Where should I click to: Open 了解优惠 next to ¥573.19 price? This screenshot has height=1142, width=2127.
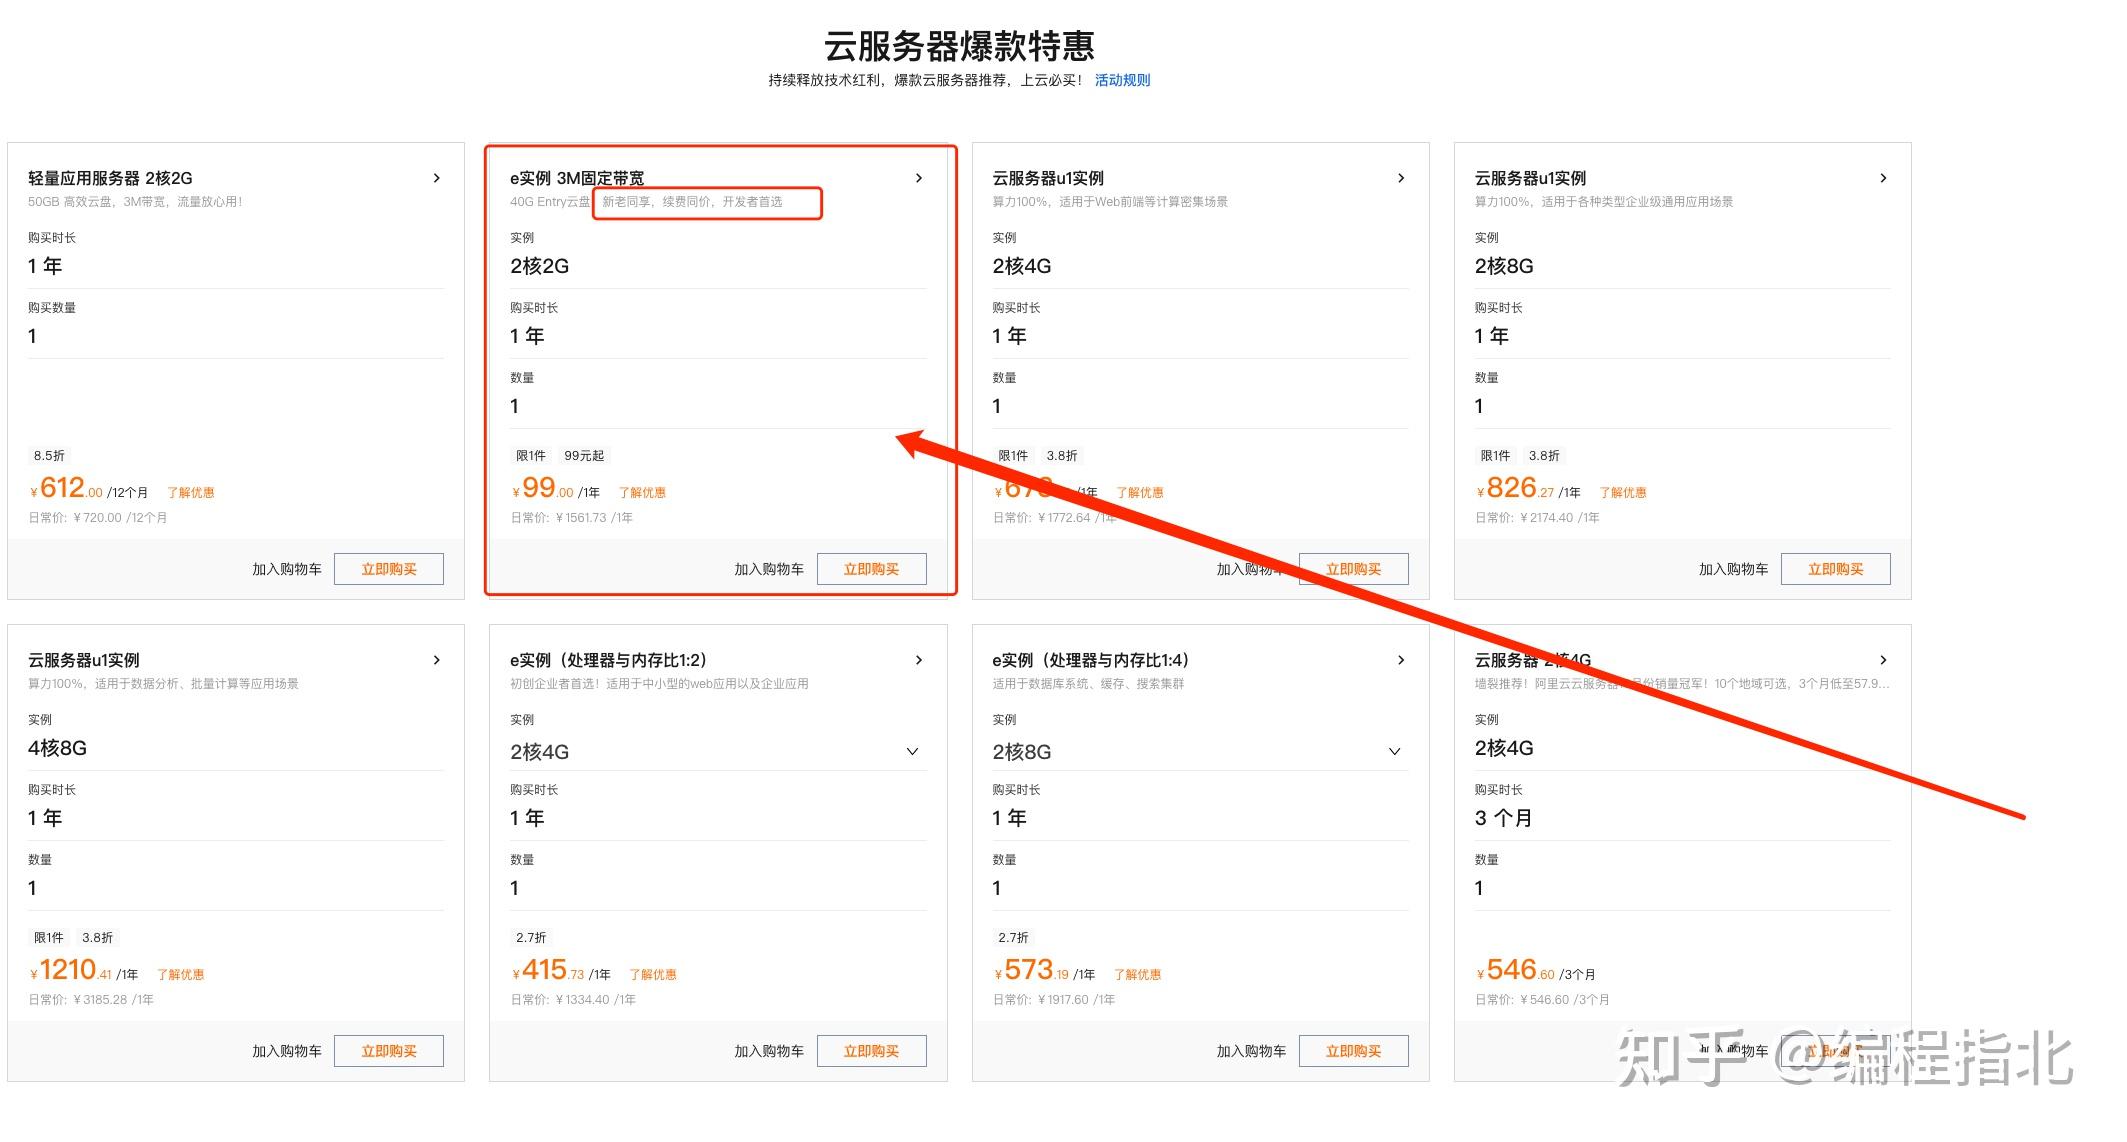[x=1137, y=975]
